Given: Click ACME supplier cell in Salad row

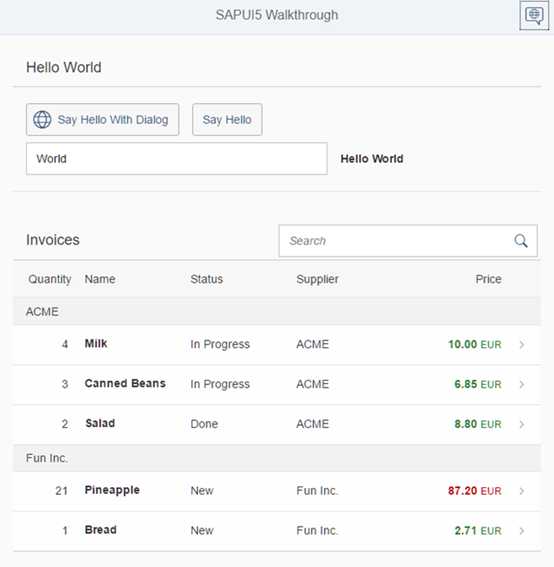Looking at the screenshot, I should (312, 424).
